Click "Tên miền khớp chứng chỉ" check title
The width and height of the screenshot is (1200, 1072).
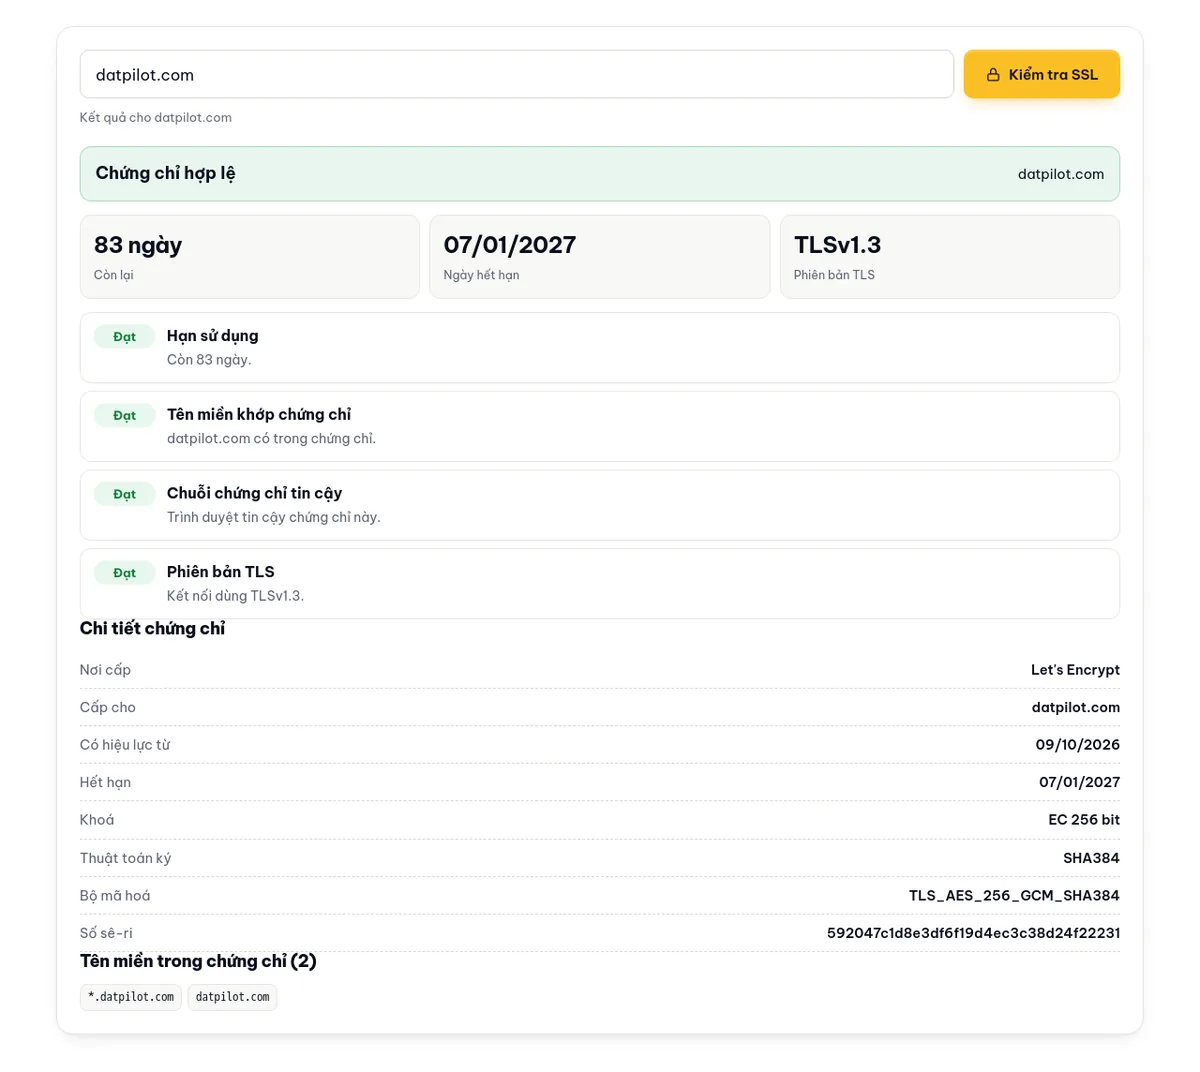(259, 414)
